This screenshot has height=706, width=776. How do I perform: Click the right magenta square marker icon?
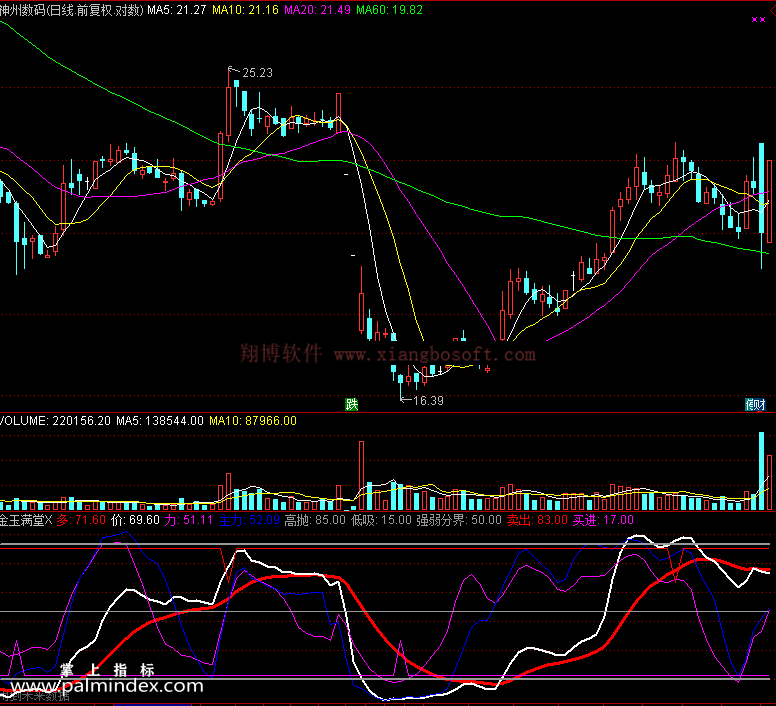click(763, 19)
